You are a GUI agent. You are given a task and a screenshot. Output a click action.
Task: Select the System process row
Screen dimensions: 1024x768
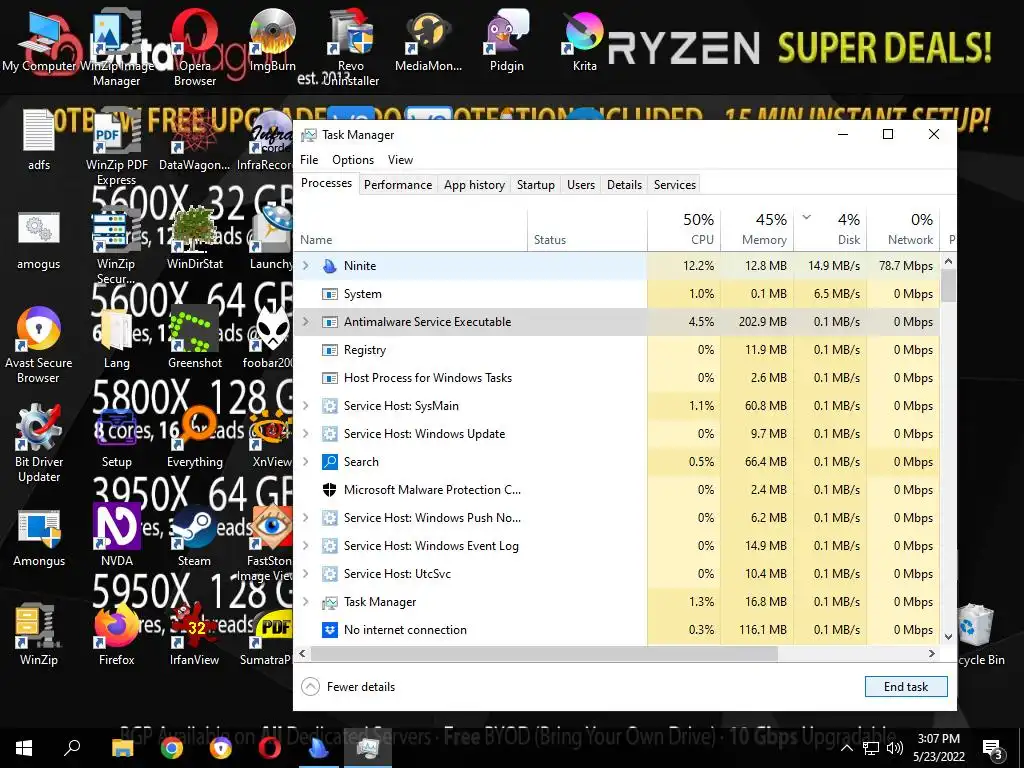[616, 294]
